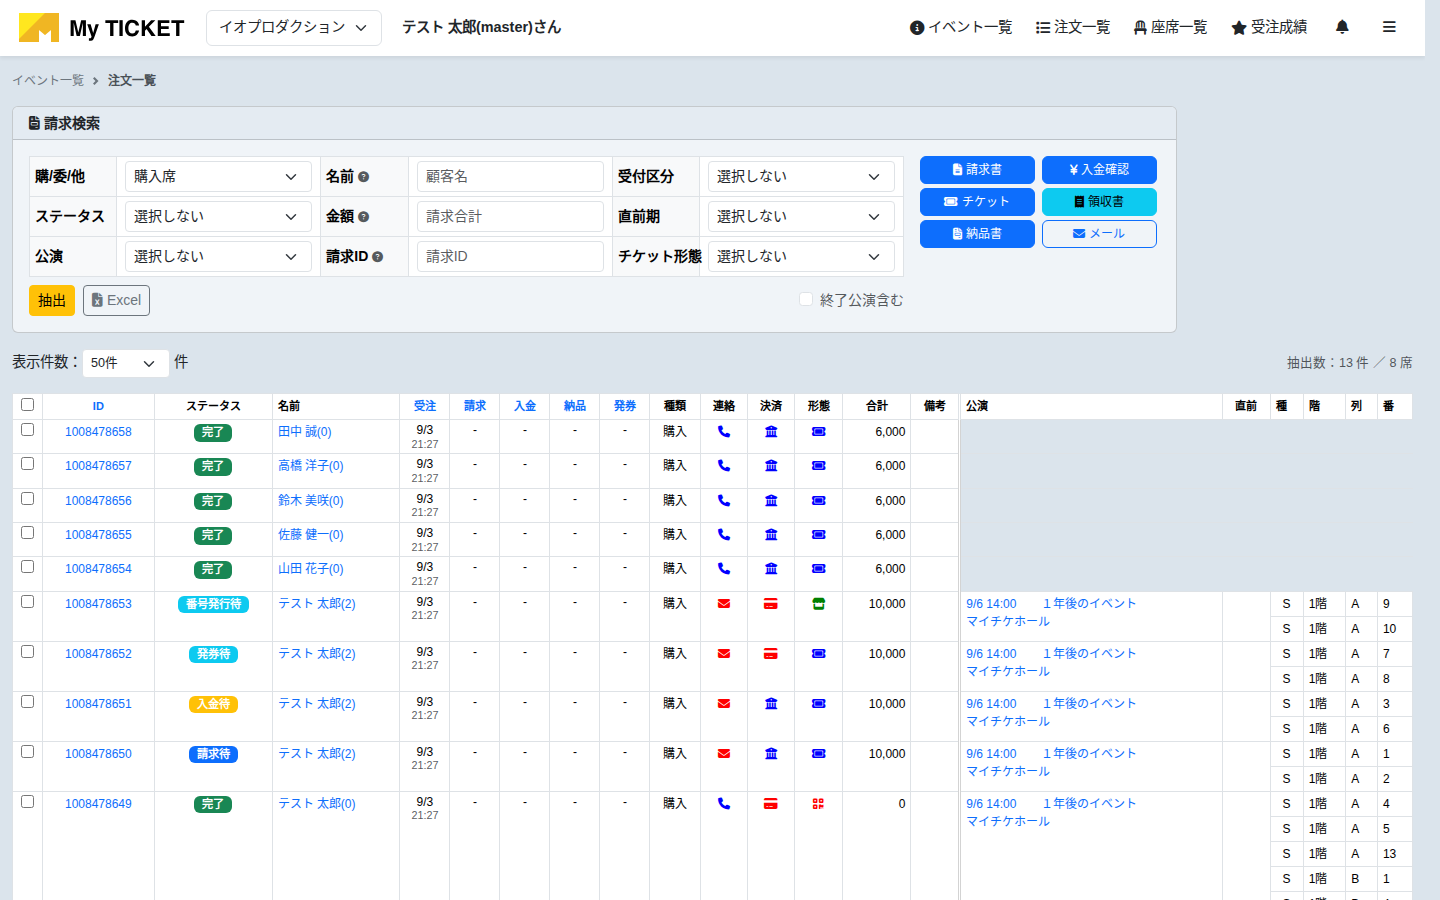Click the Excel export button

116,300
